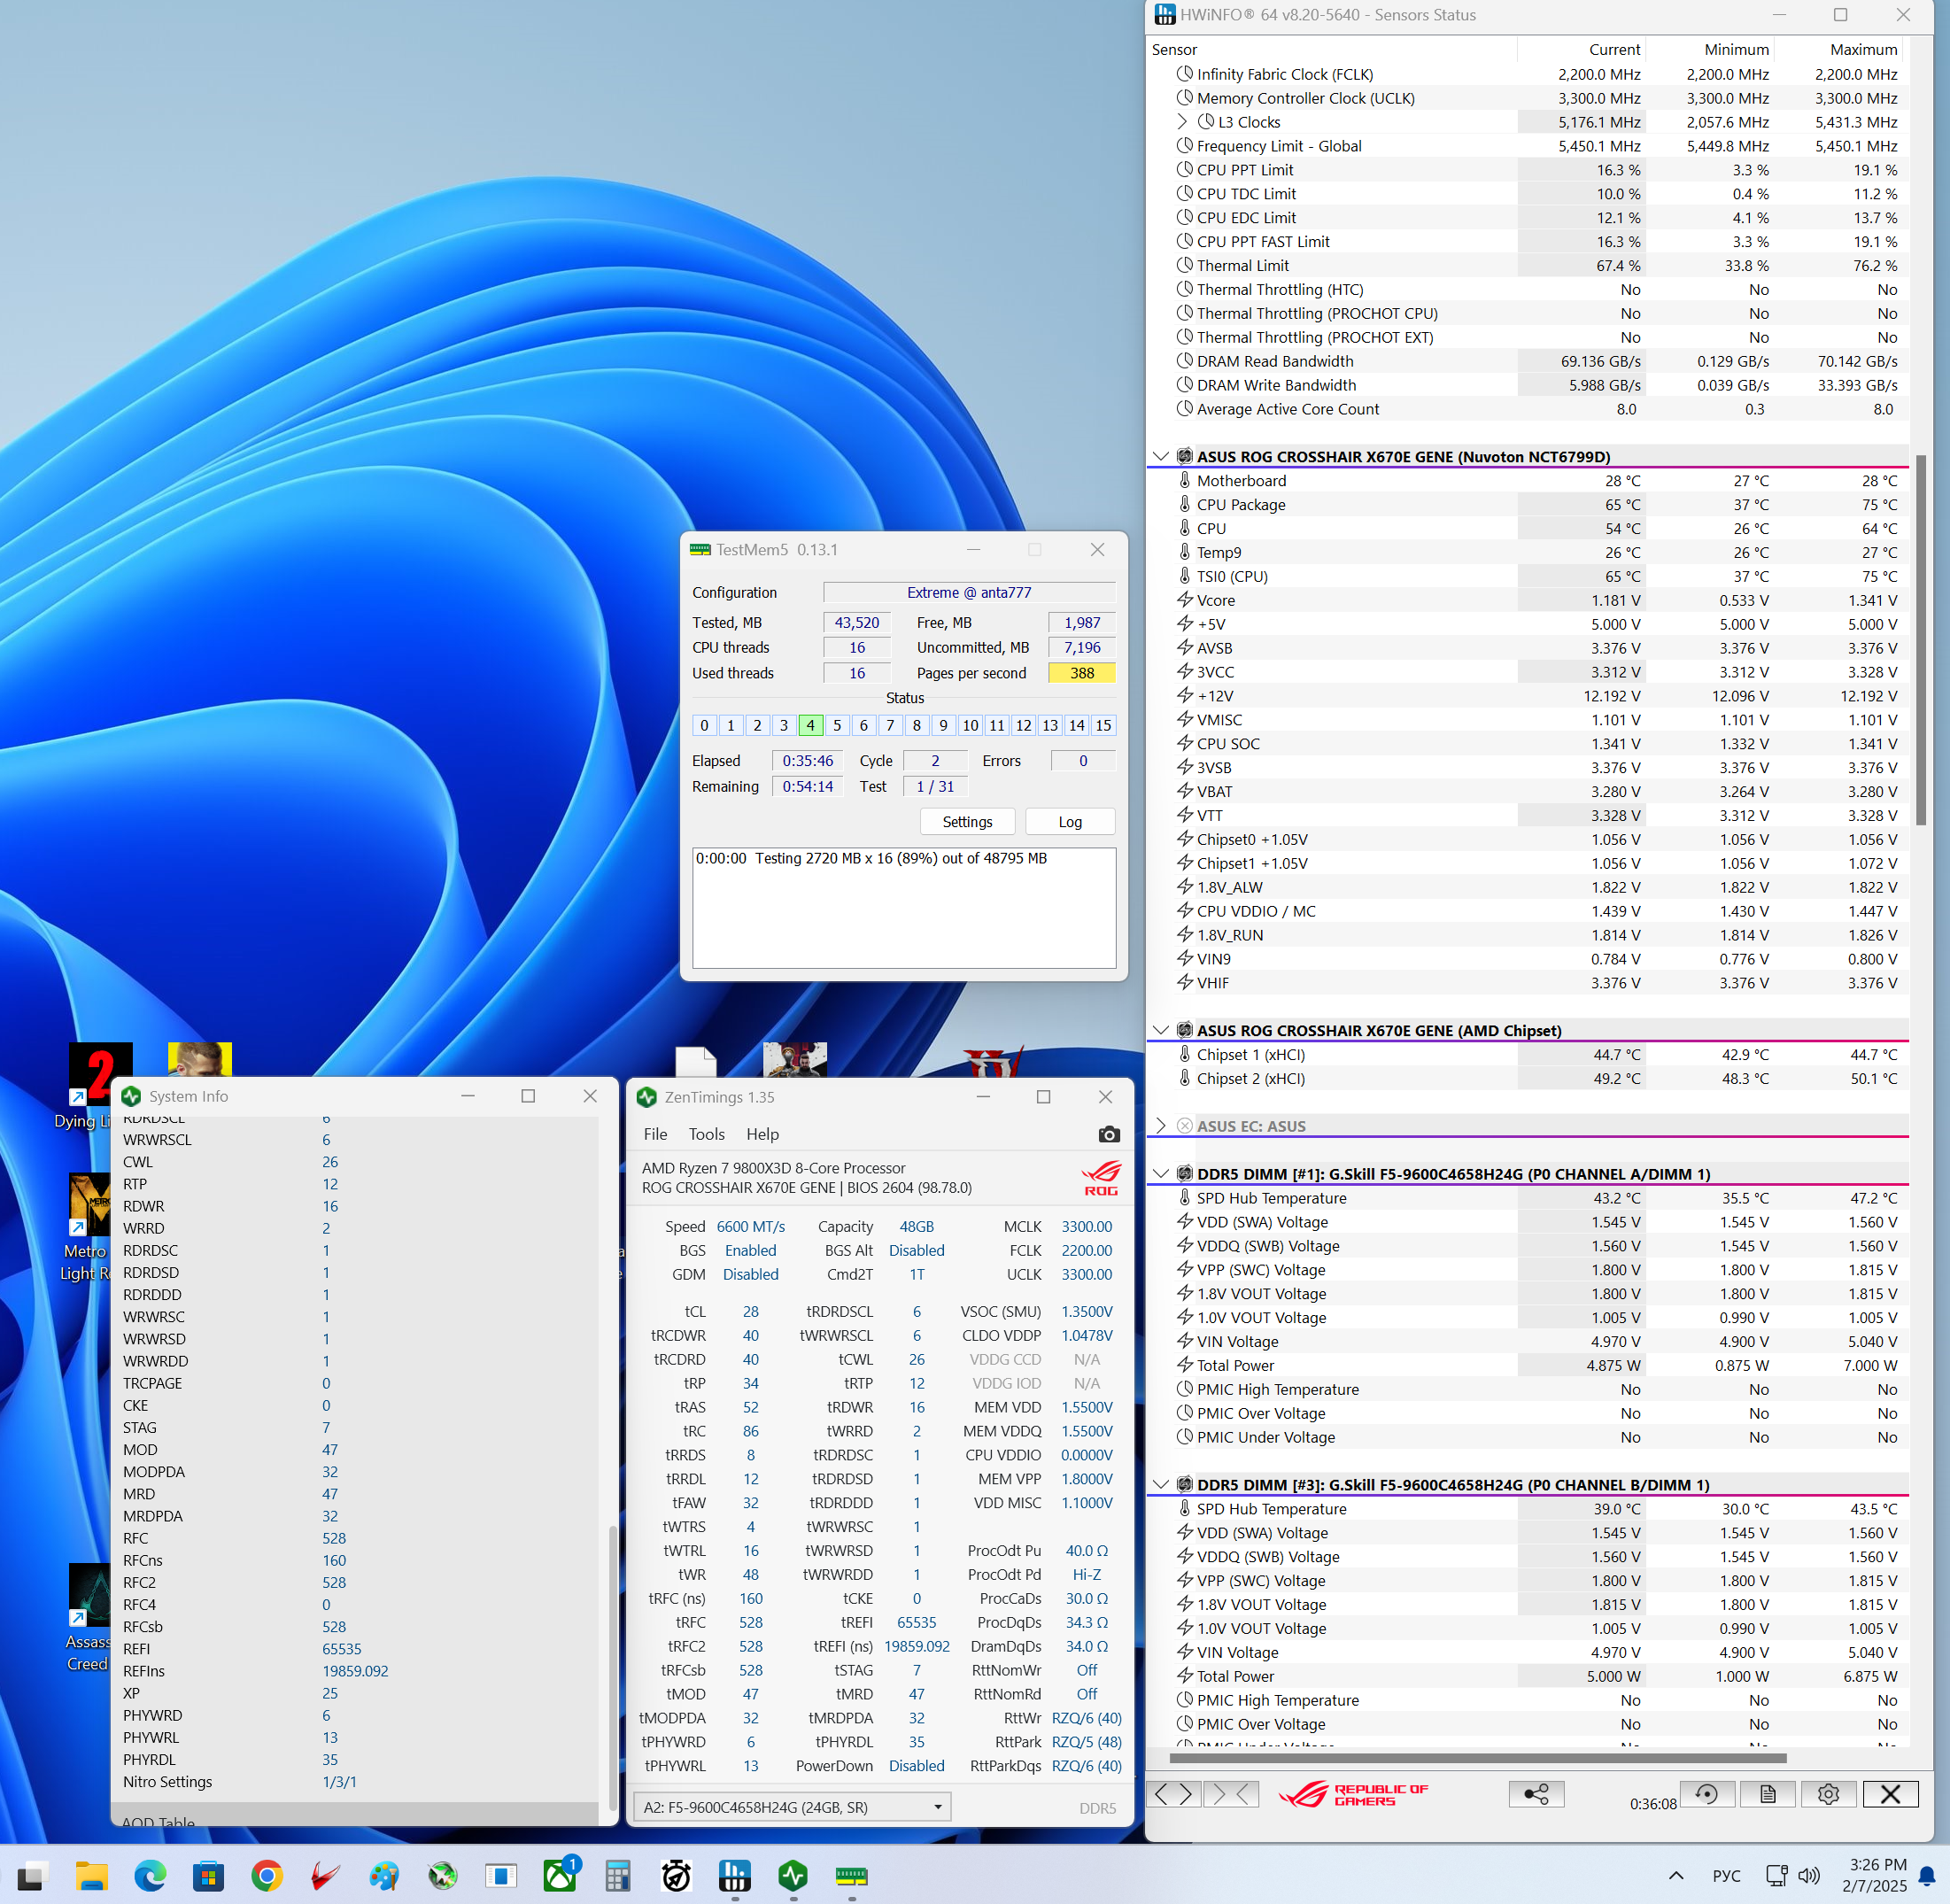Click HWiNFO expand columns arrows button
Image resolution: width=1950 pixels, height=1904 pixels.
1173,1794
